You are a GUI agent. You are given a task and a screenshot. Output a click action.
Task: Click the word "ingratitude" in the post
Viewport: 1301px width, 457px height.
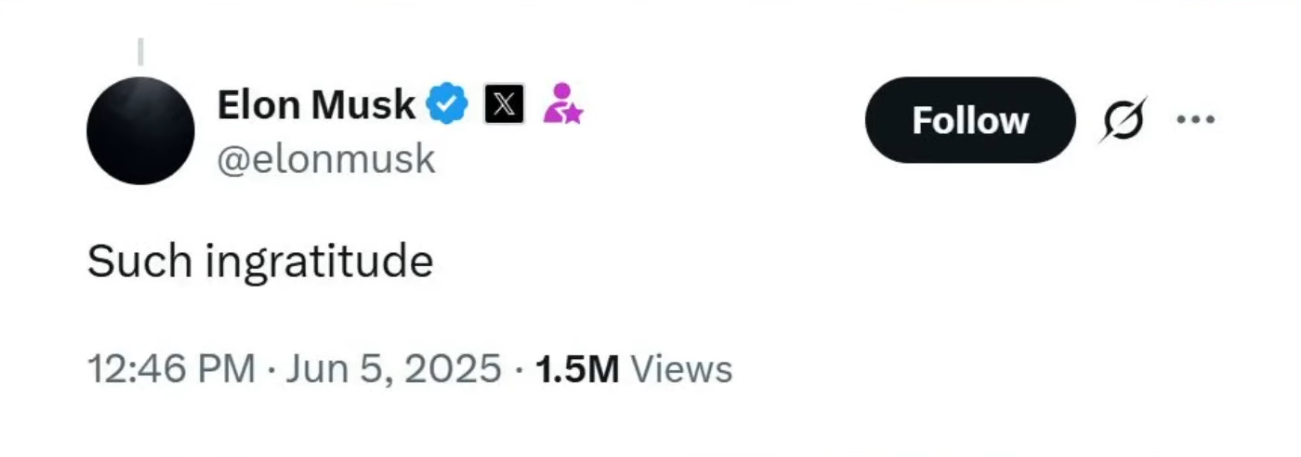tap(319, 262)
